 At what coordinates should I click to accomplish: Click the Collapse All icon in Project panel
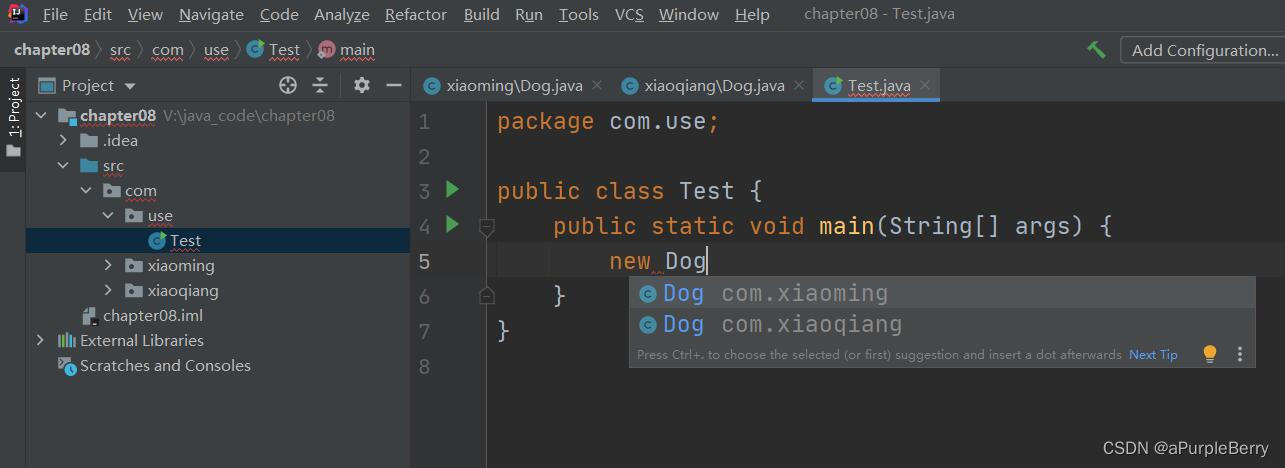coord(320,86)
